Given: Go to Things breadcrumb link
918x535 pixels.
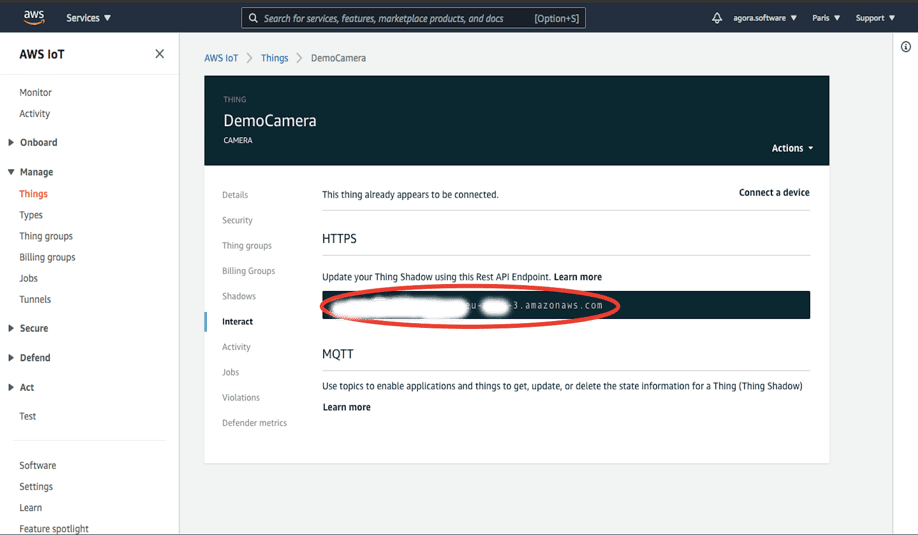Looking at the screenshot, I should (275, 58).
